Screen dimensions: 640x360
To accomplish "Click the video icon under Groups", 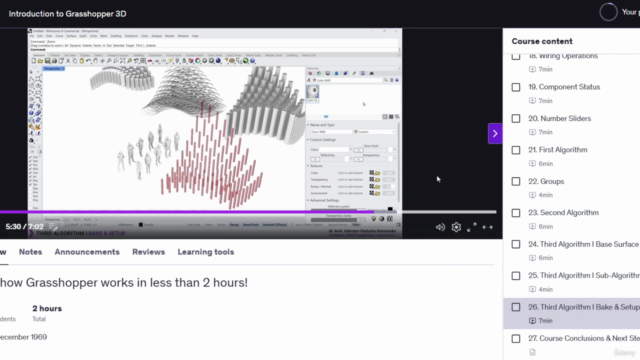I will coord(532,195).
